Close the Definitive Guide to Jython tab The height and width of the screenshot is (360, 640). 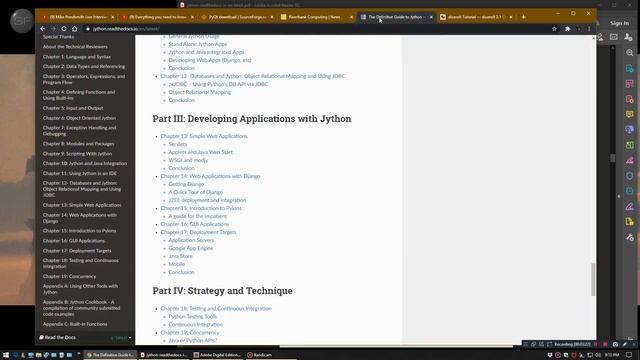[x=431, y=17]
